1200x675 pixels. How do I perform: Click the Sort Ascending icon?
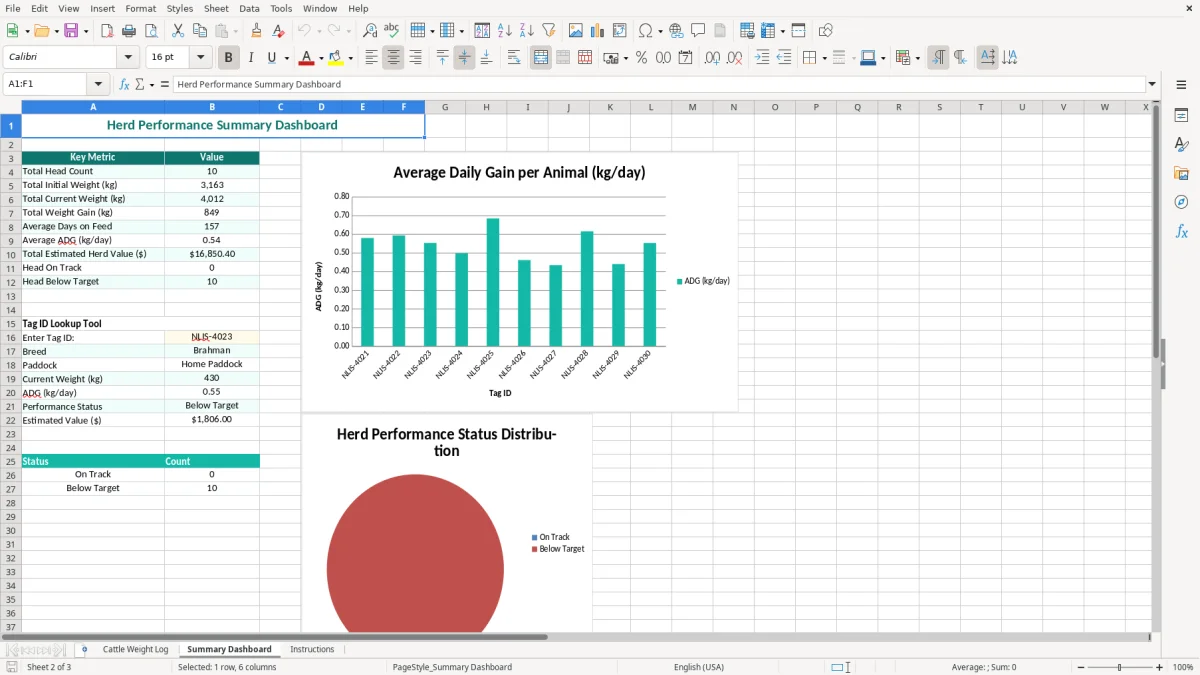(x=505, y=31)
